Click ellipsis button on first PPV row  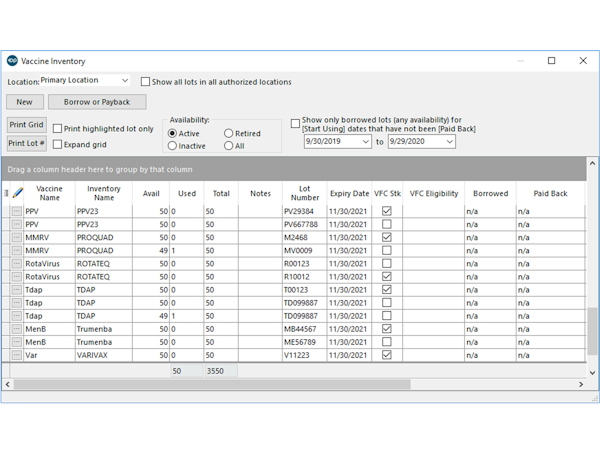(x=16, y=212)
